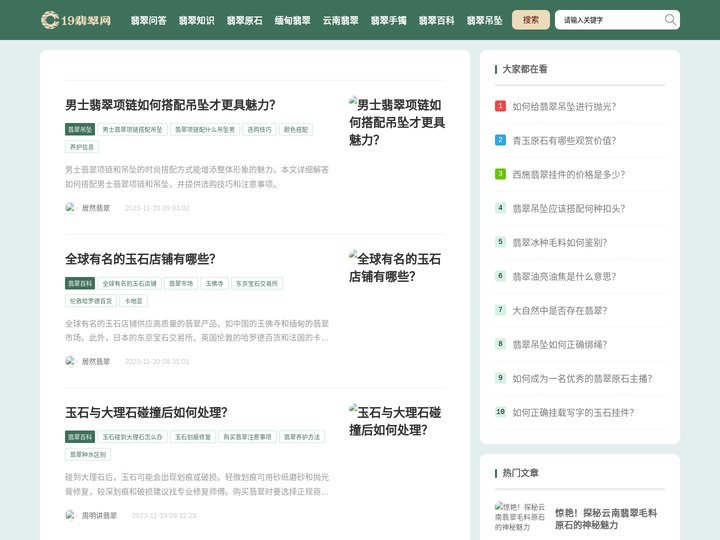Open ranked link 如何正确挂戴写字的玉石挂件?

[x=573, y=412]
